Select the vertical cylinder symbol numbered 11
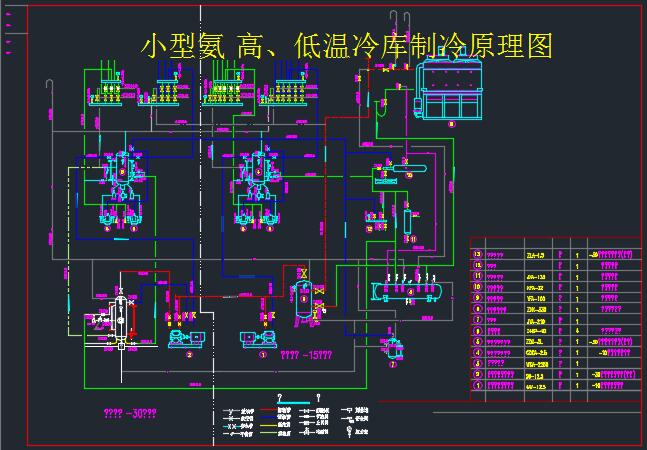Screen dimensions: 647x450 click(x=408, y=221)
